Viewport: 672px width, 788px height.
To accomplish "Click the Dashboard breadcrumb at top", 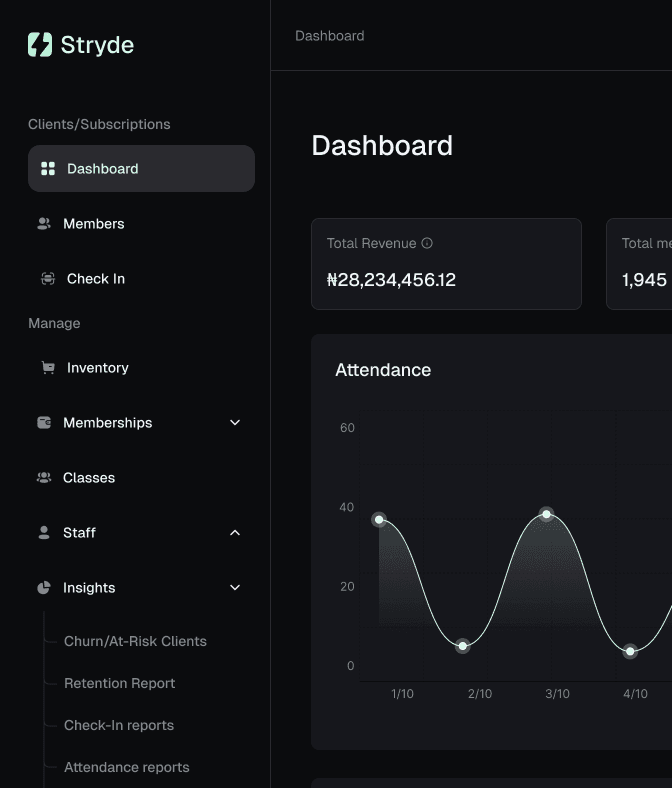I will click(x=330, y=36).
